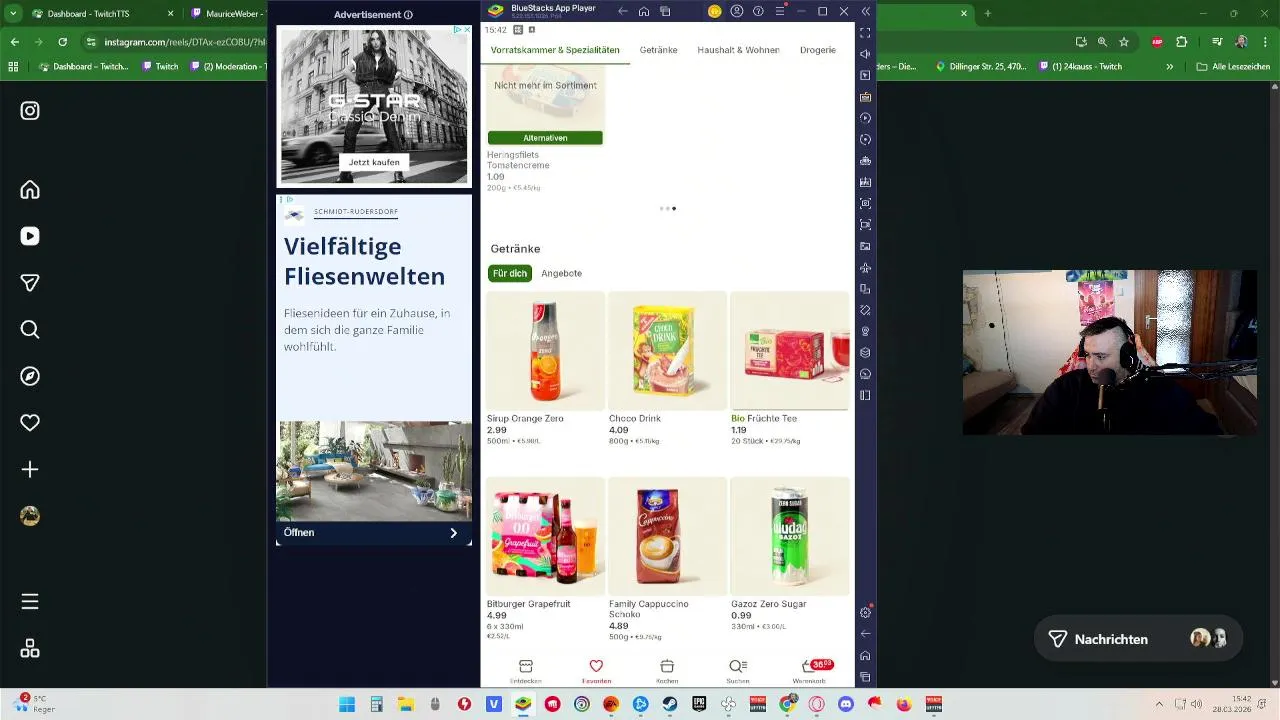The image size is (1280, 720).
Task: Switch to Haushalt & Wohnen category tab
Action: tap(738, 50)
